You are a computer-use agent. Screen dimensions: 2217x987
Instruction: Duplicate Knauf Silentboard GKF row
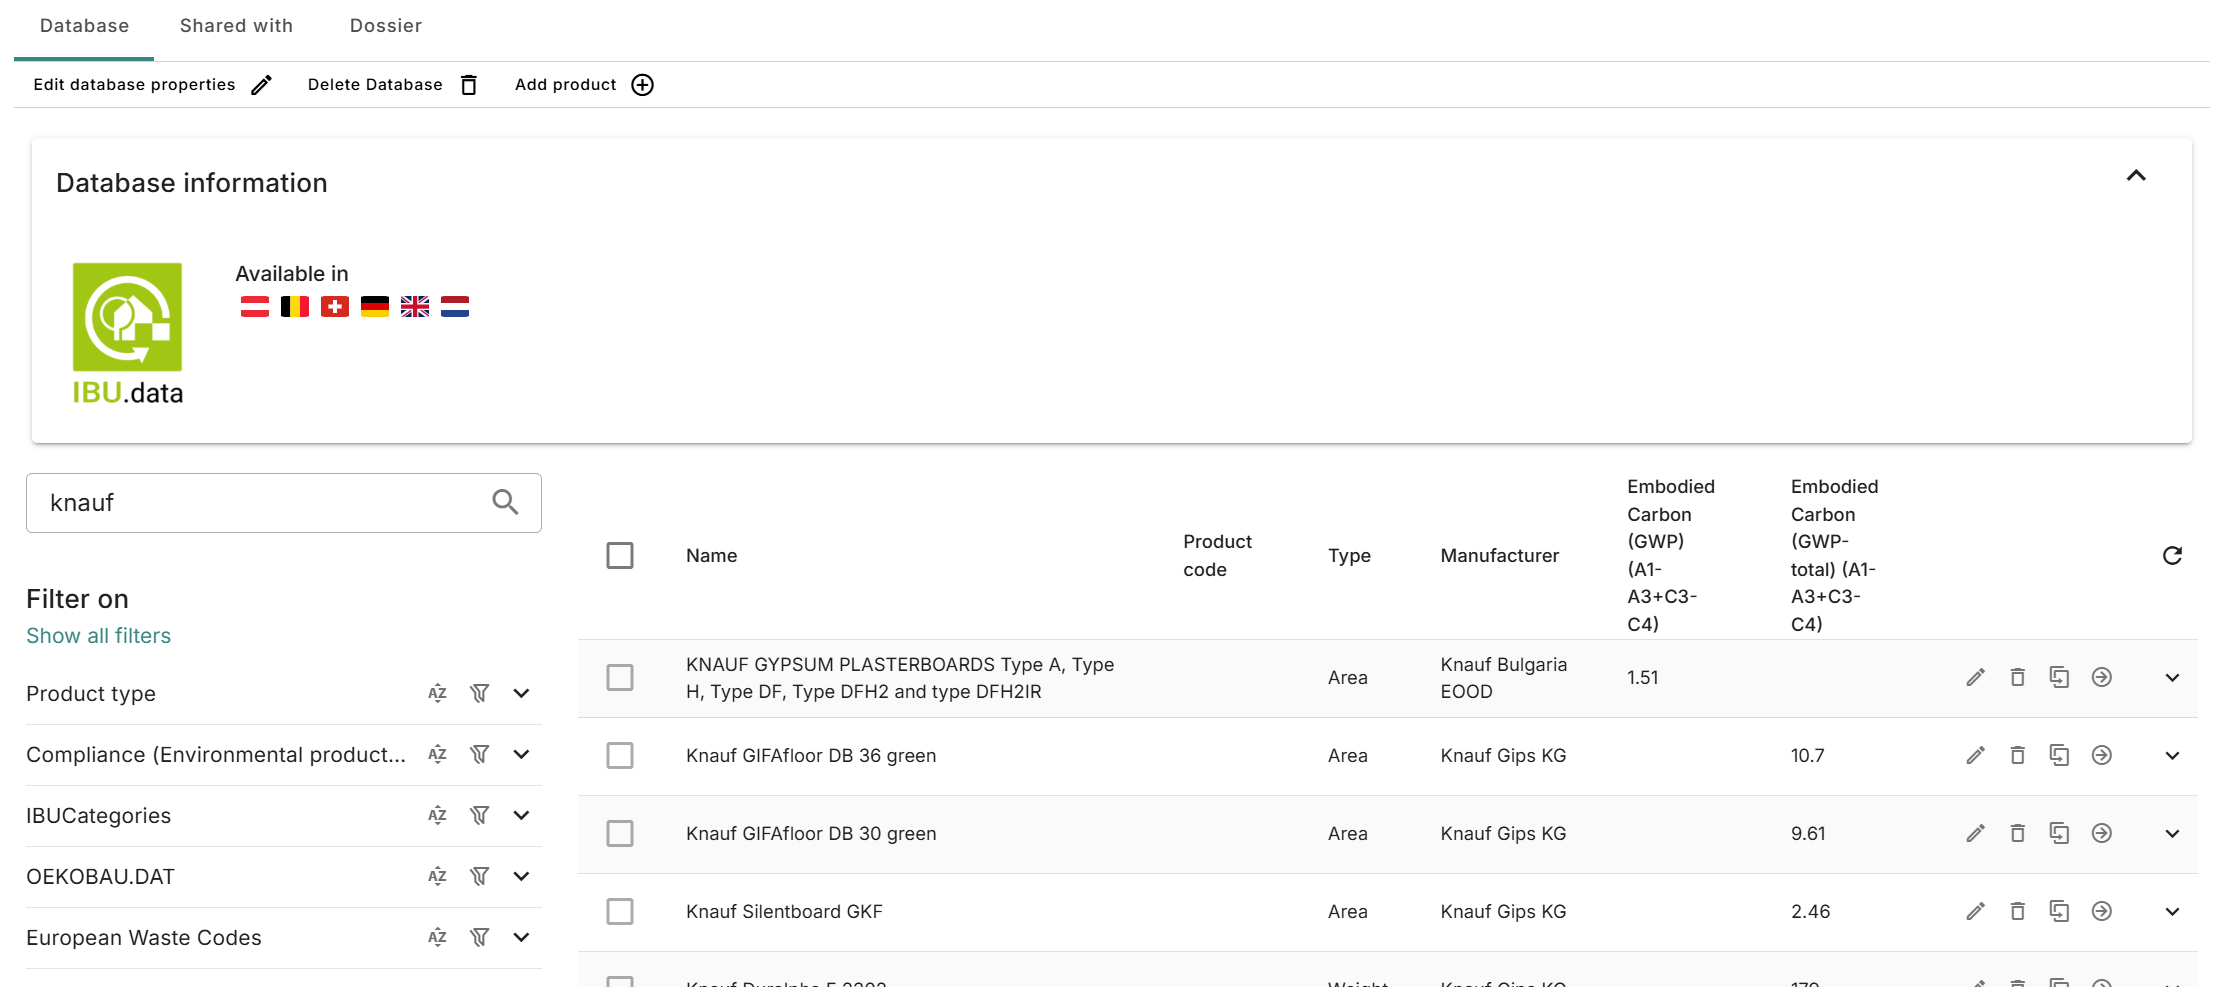coord(2059,912)
